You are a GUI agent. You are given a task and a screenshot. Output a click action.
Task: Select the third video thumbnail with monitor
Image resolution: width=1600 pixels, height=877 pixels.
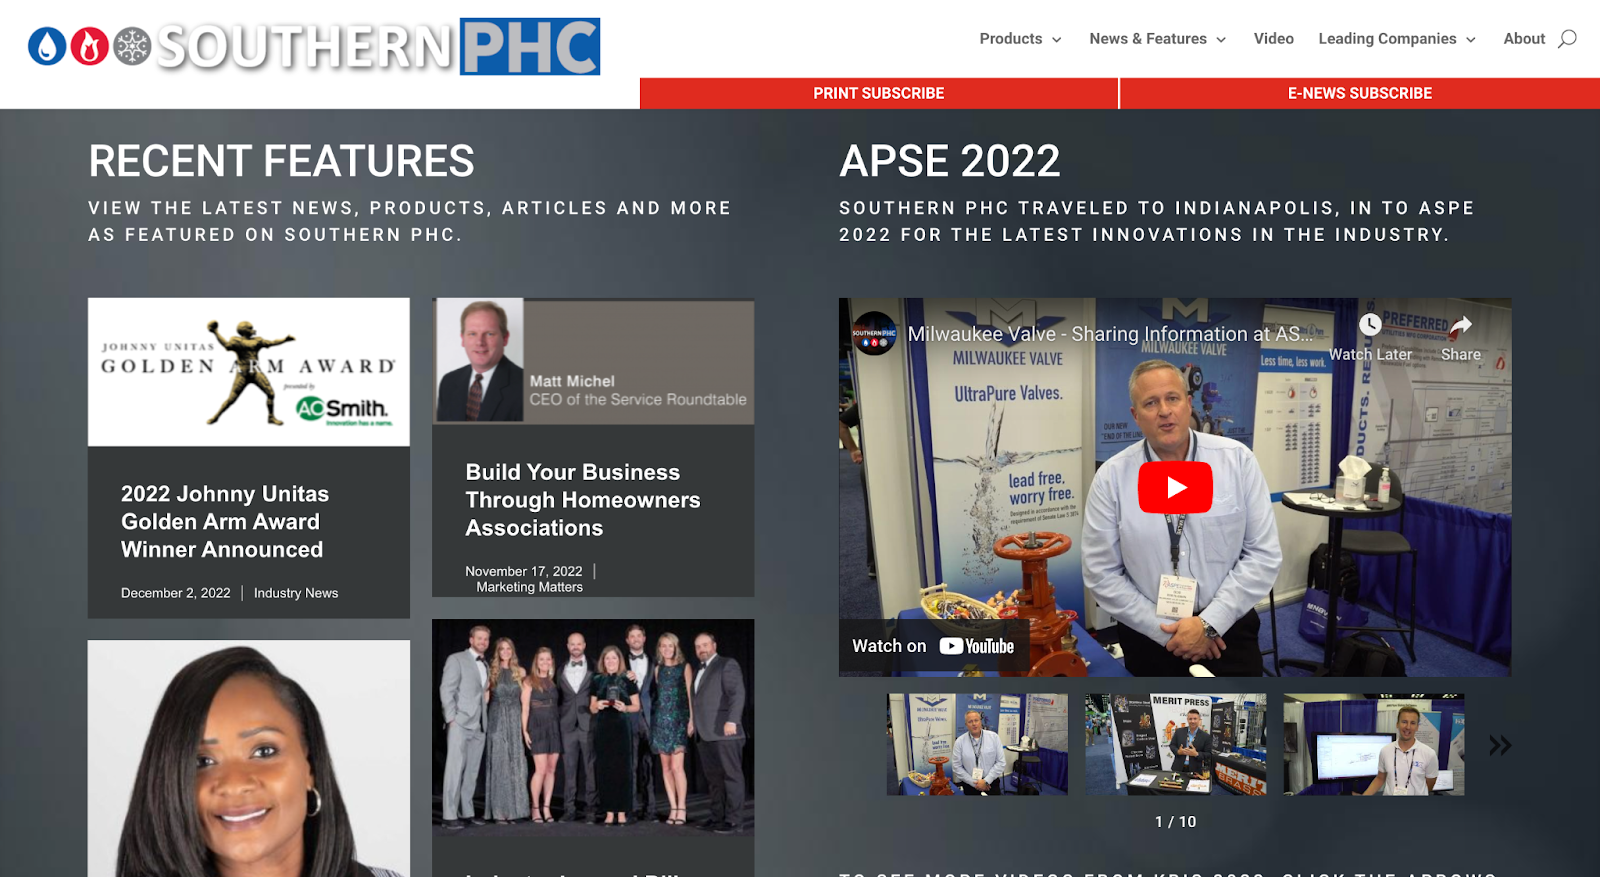click(x=1374, y=745)
